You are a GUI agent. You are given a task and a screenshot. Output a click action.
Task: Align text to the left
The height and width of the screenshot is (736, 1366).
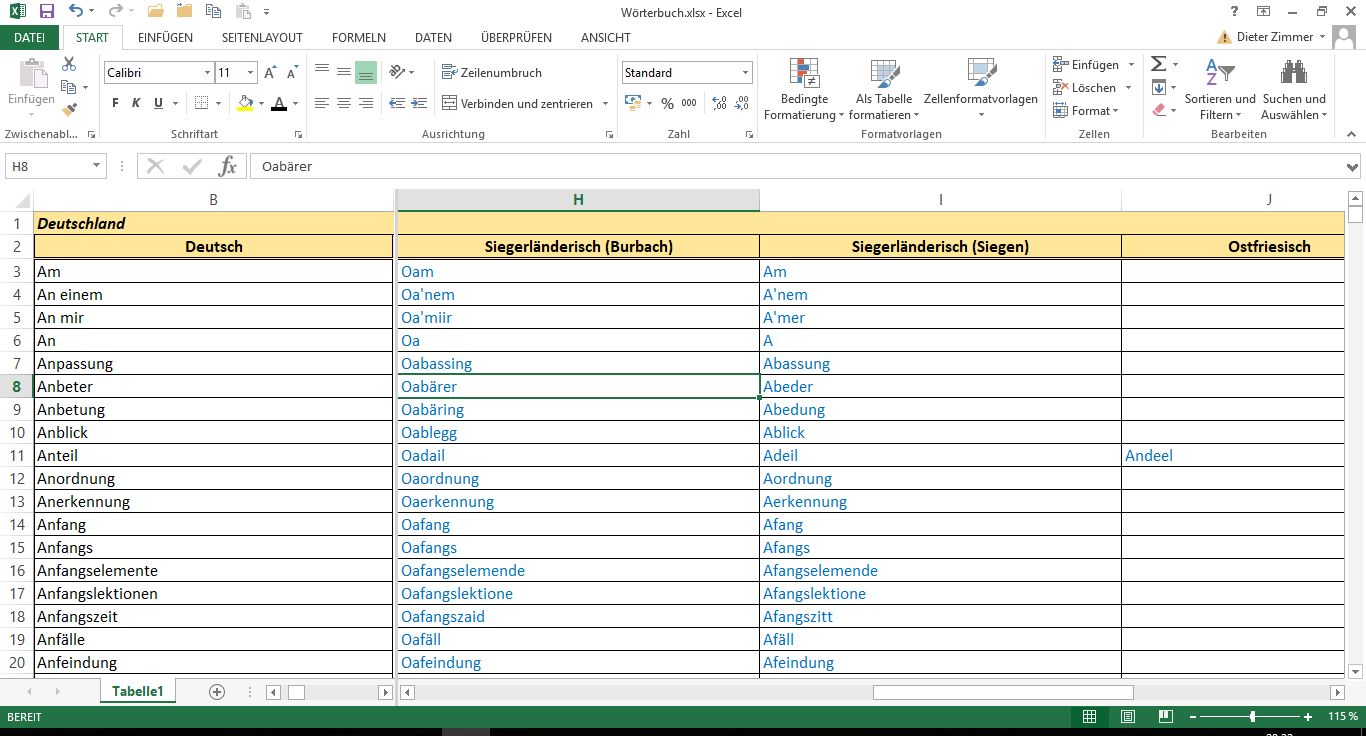(x=321, y=103)
